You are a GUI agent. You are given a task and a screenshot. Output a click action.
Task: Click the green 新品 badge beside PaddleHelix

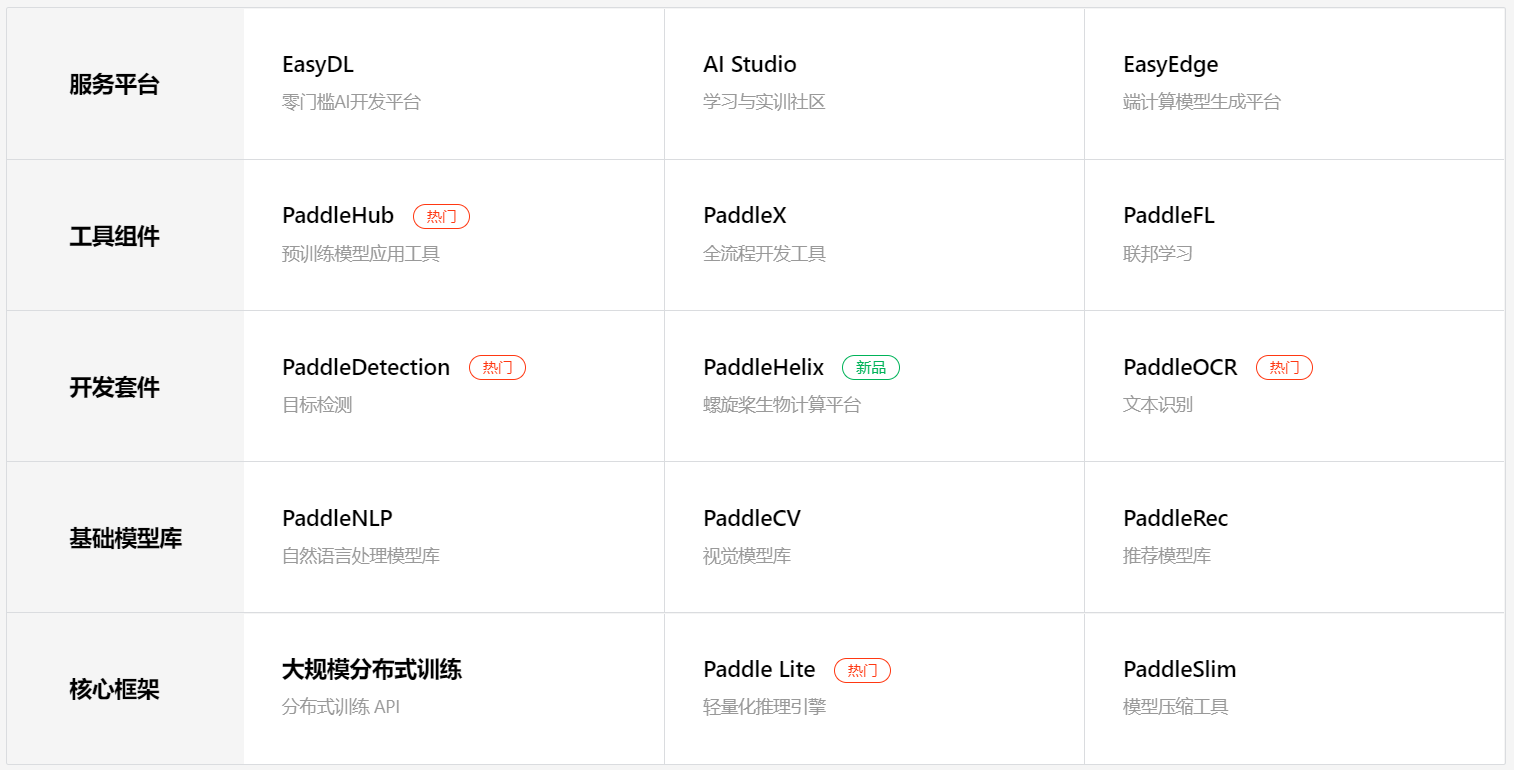coord(870,368)
